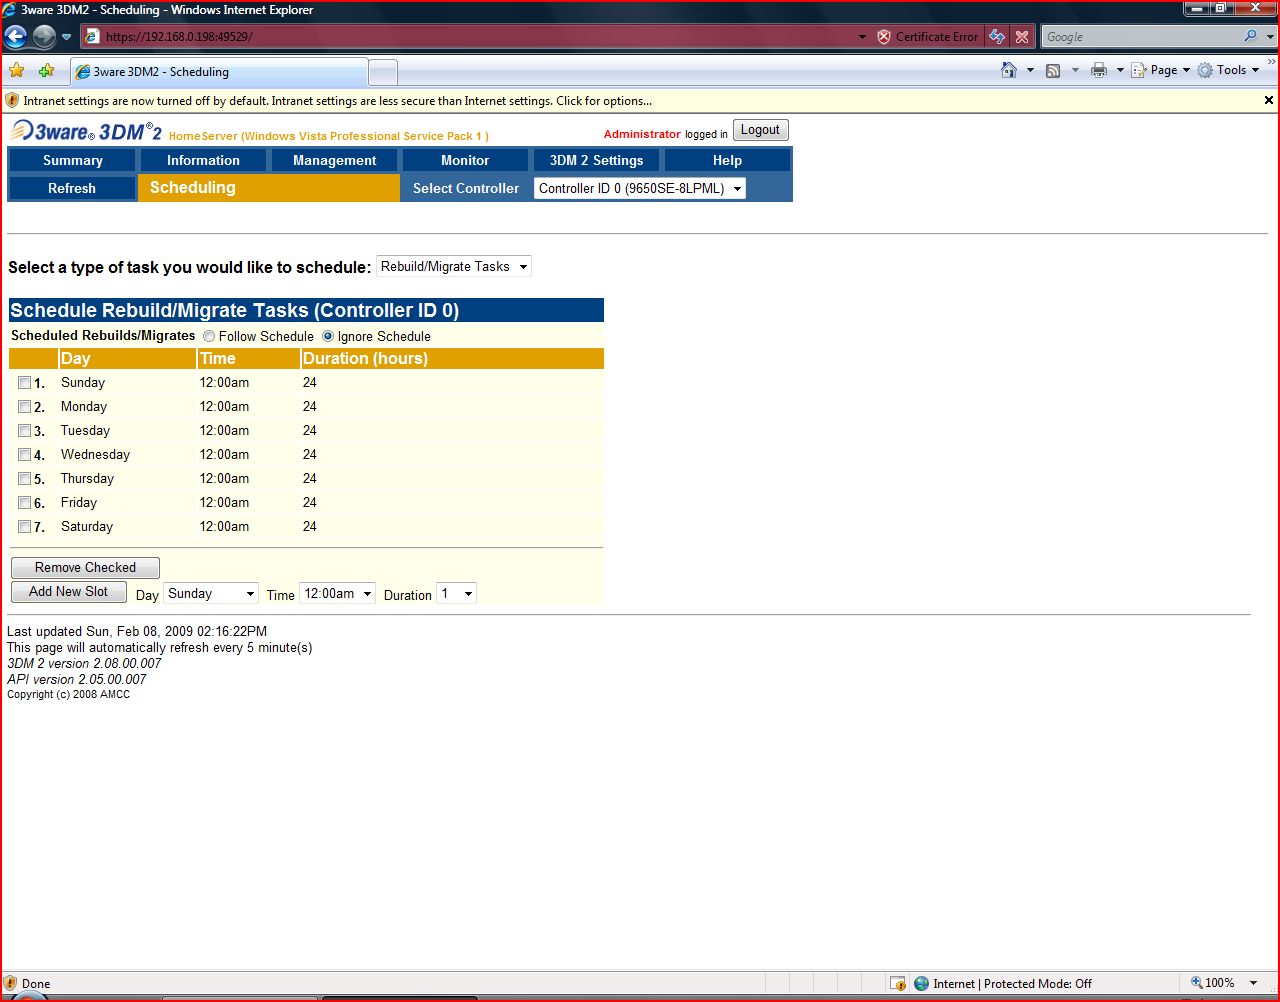The width and height of the screenshot is (1280, 1002).
Task: Open the 3DM 2 Settings menu
Action: pos(596,160)
